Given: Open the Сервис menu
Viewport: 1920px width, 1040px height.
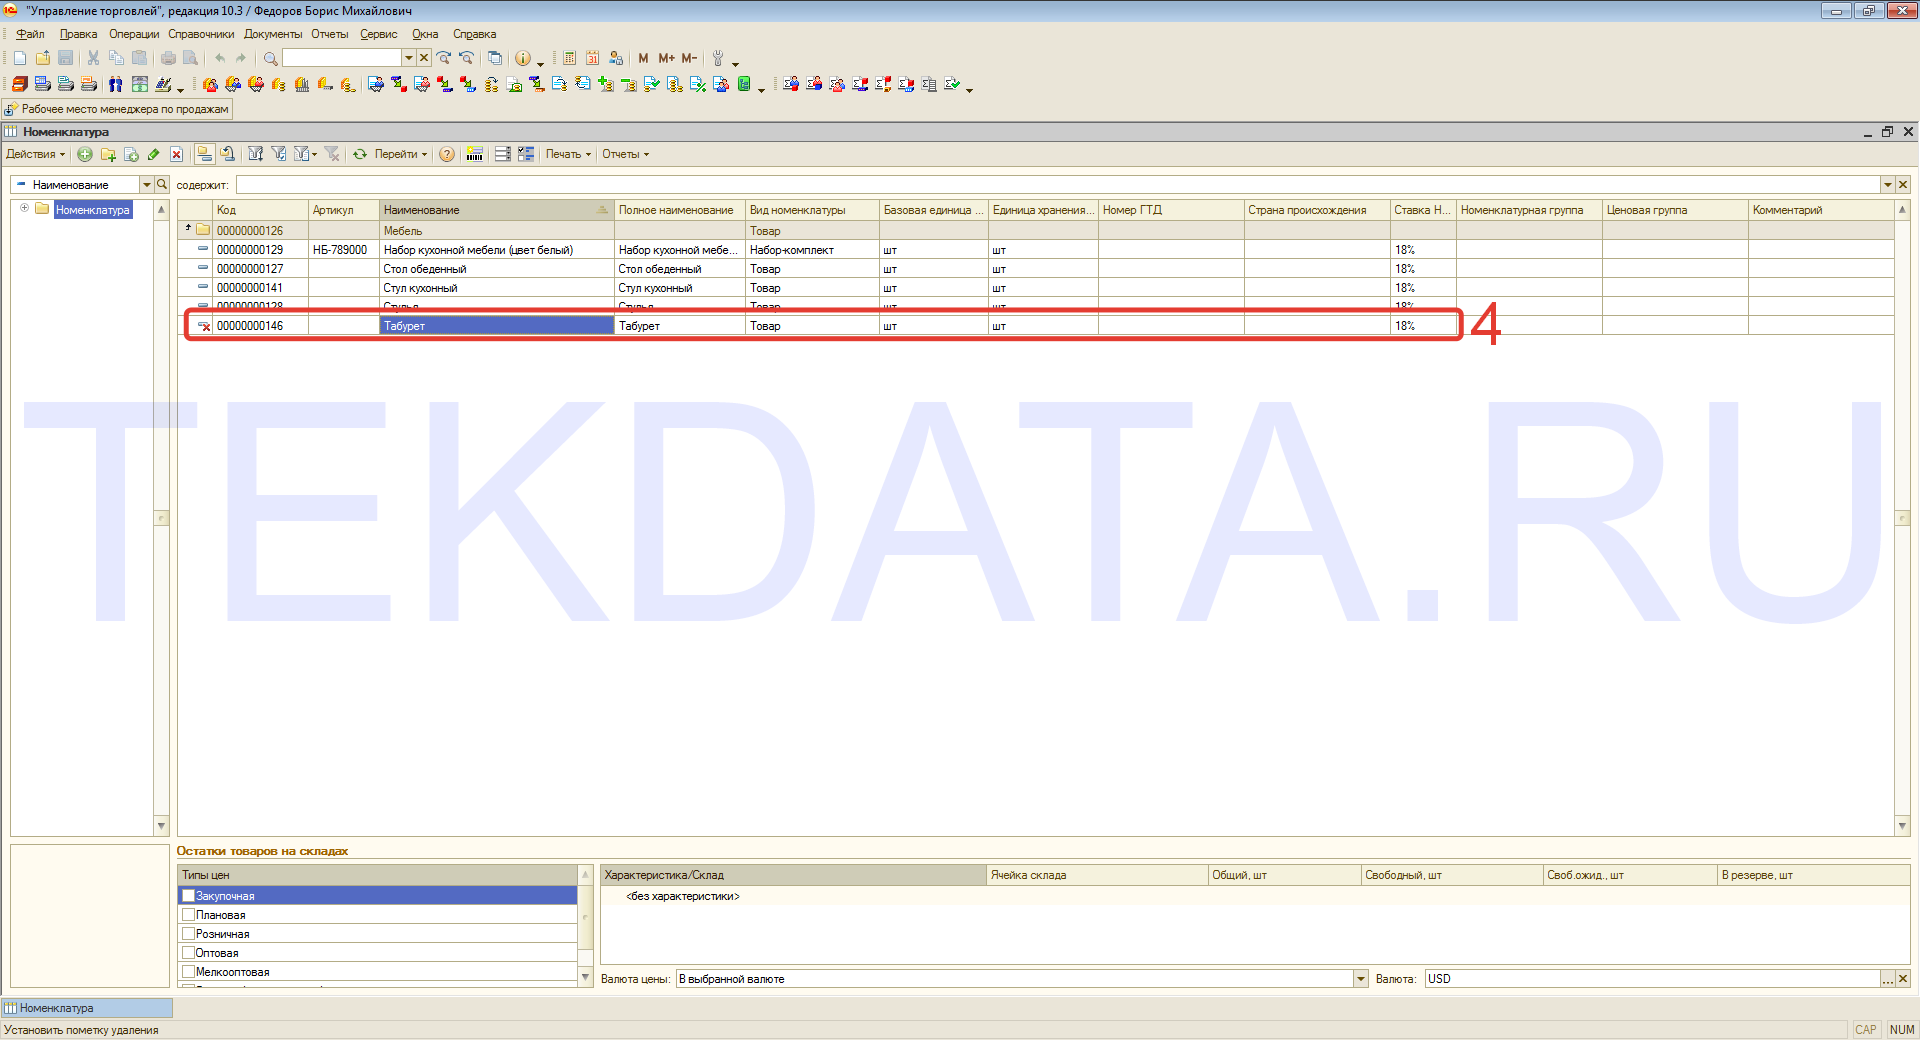Looking at the screenshot, I should click(378, 34).
